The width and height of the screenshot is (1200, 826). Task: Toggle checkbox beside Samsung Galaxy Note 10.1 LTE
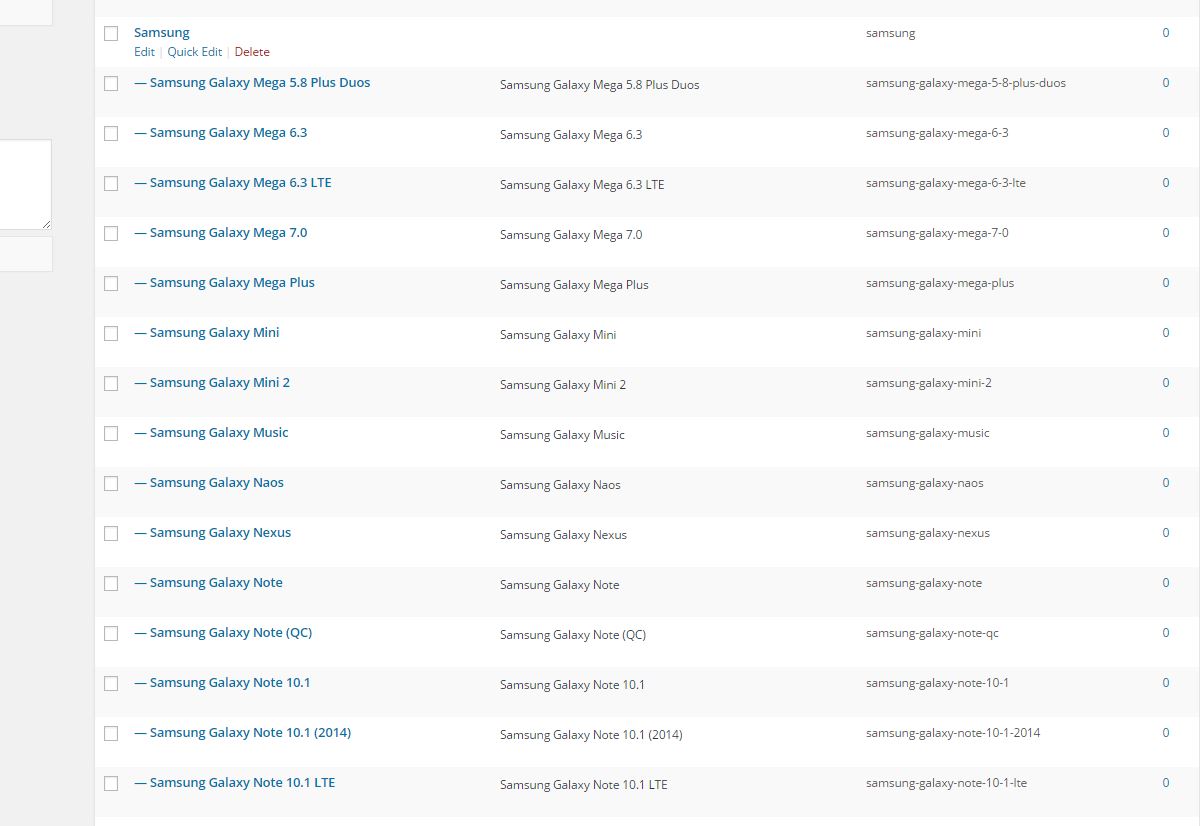[x=111, y=784]
